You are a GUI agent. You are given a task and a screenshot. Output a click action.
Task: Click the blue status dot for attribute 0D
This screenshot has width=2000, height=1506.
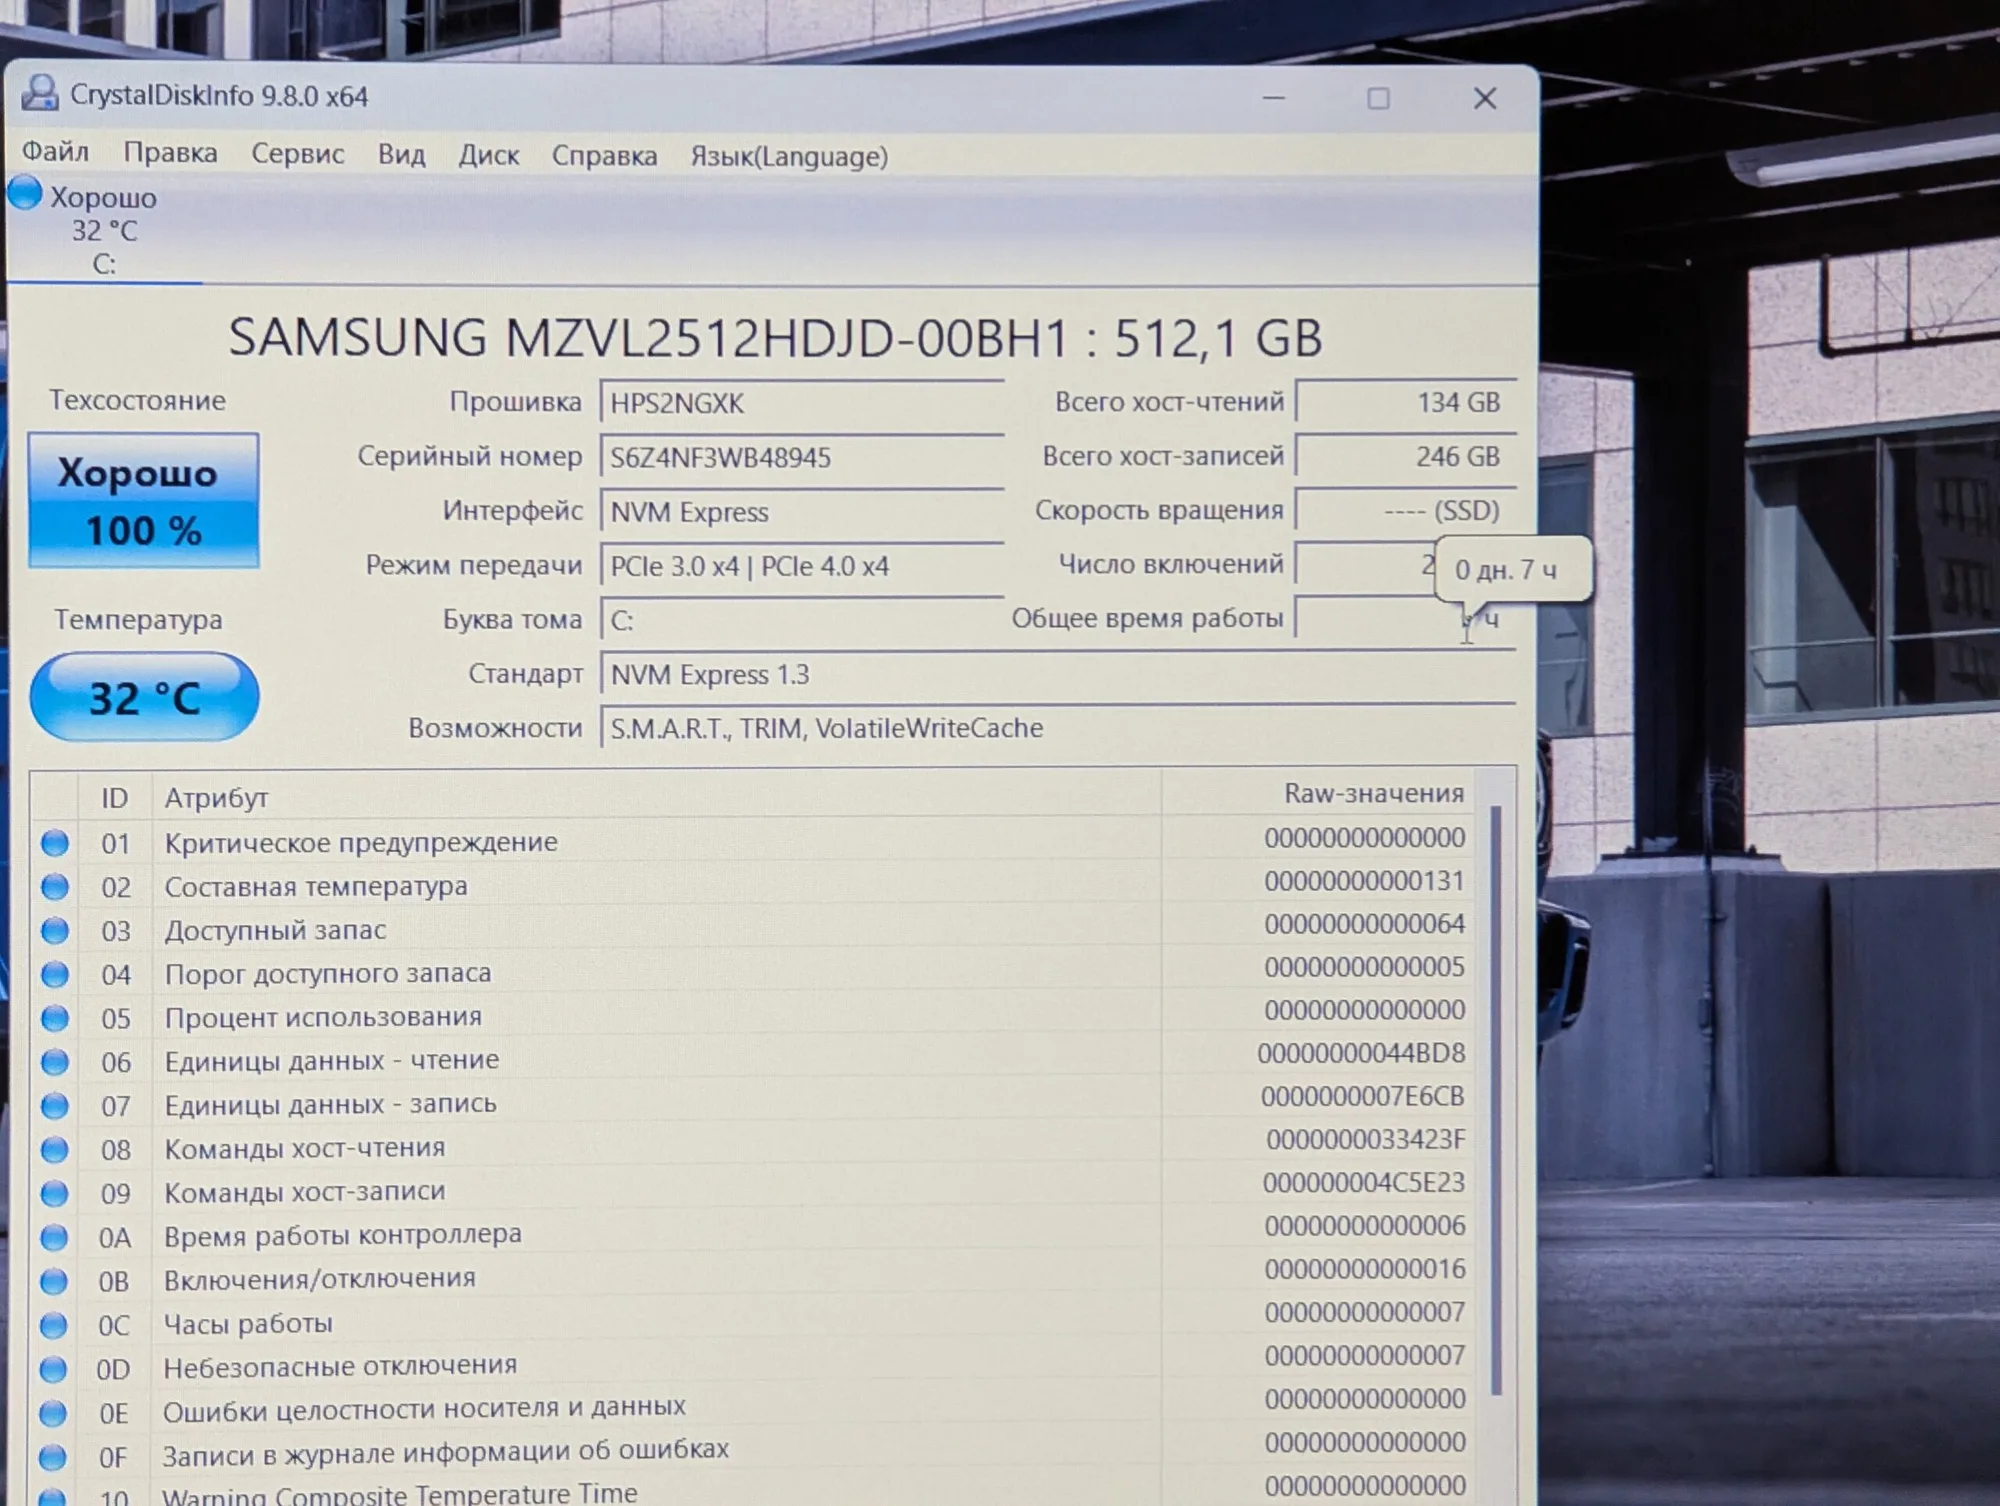tap(54, 1369)
